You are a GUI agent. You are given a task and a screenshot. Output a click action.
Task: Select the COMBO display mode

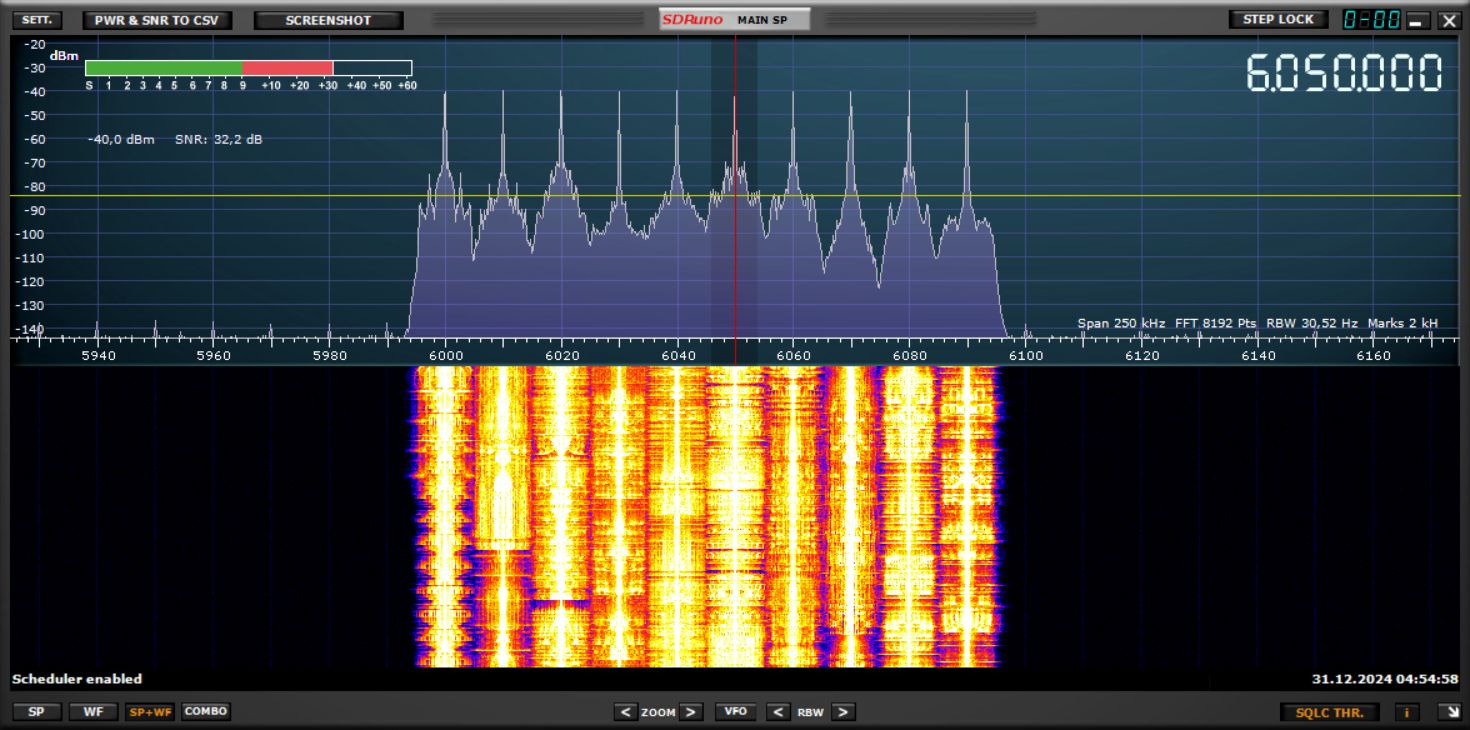coord(206,712)
